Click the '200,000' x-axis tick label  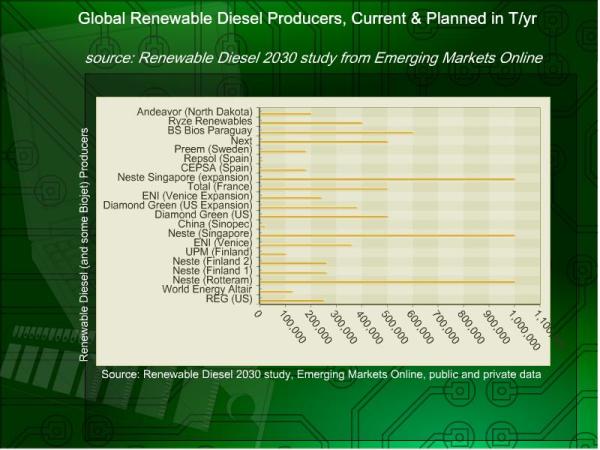[x=318, y=327]
